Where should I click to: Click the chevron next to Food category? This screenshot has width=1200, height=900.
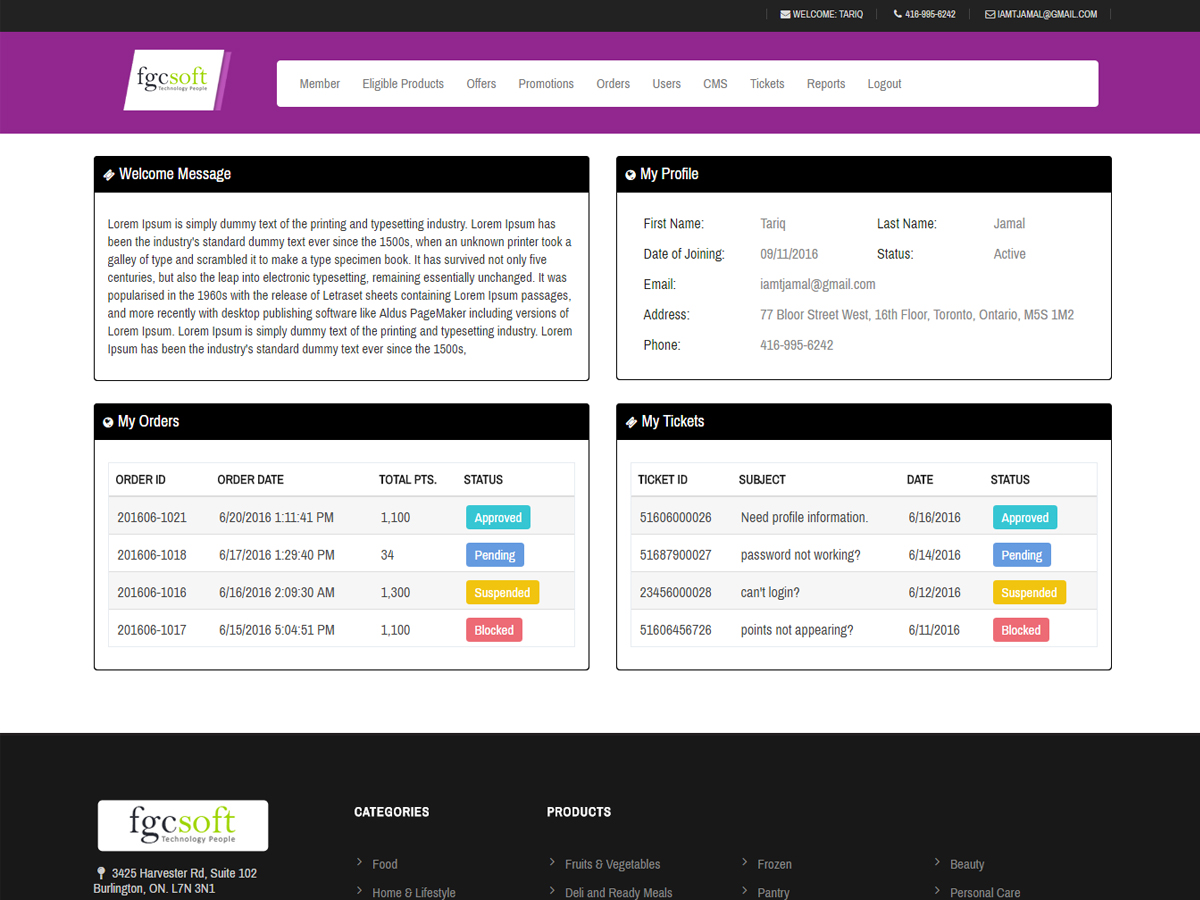pos(360,862)
